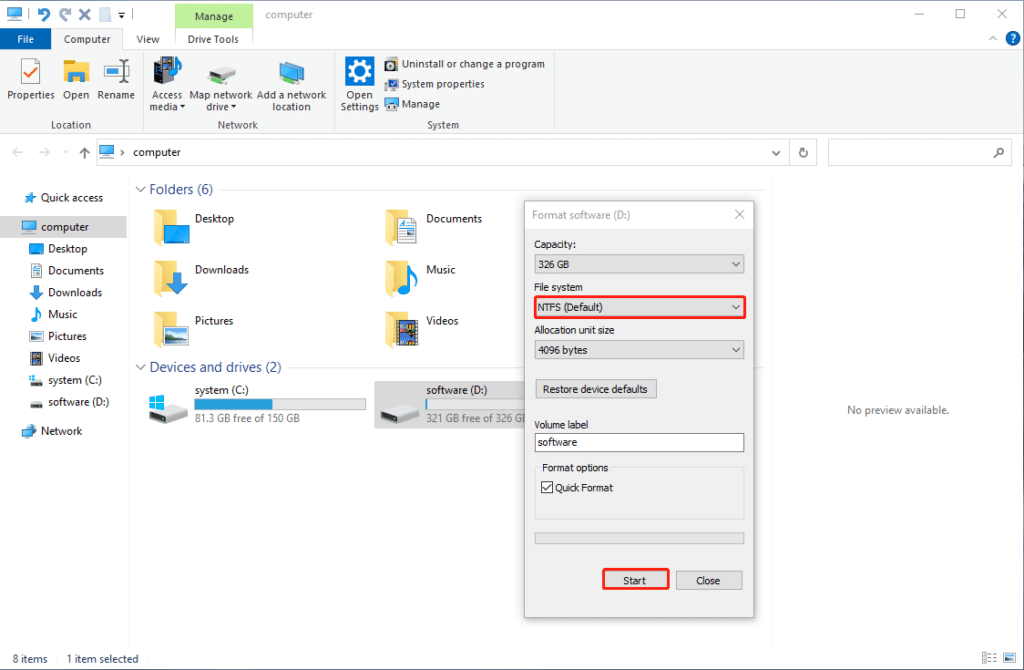Click Uninstall or change a program

pos(464,64)
